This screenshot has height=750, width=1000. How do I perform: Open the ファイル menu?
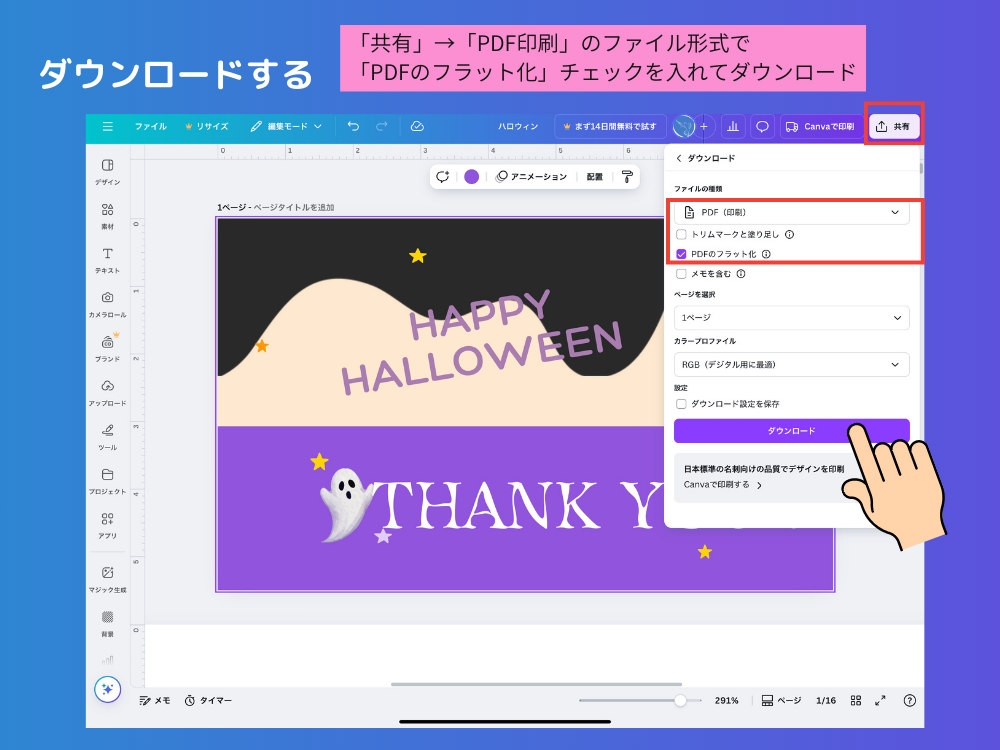coord(150,126)
